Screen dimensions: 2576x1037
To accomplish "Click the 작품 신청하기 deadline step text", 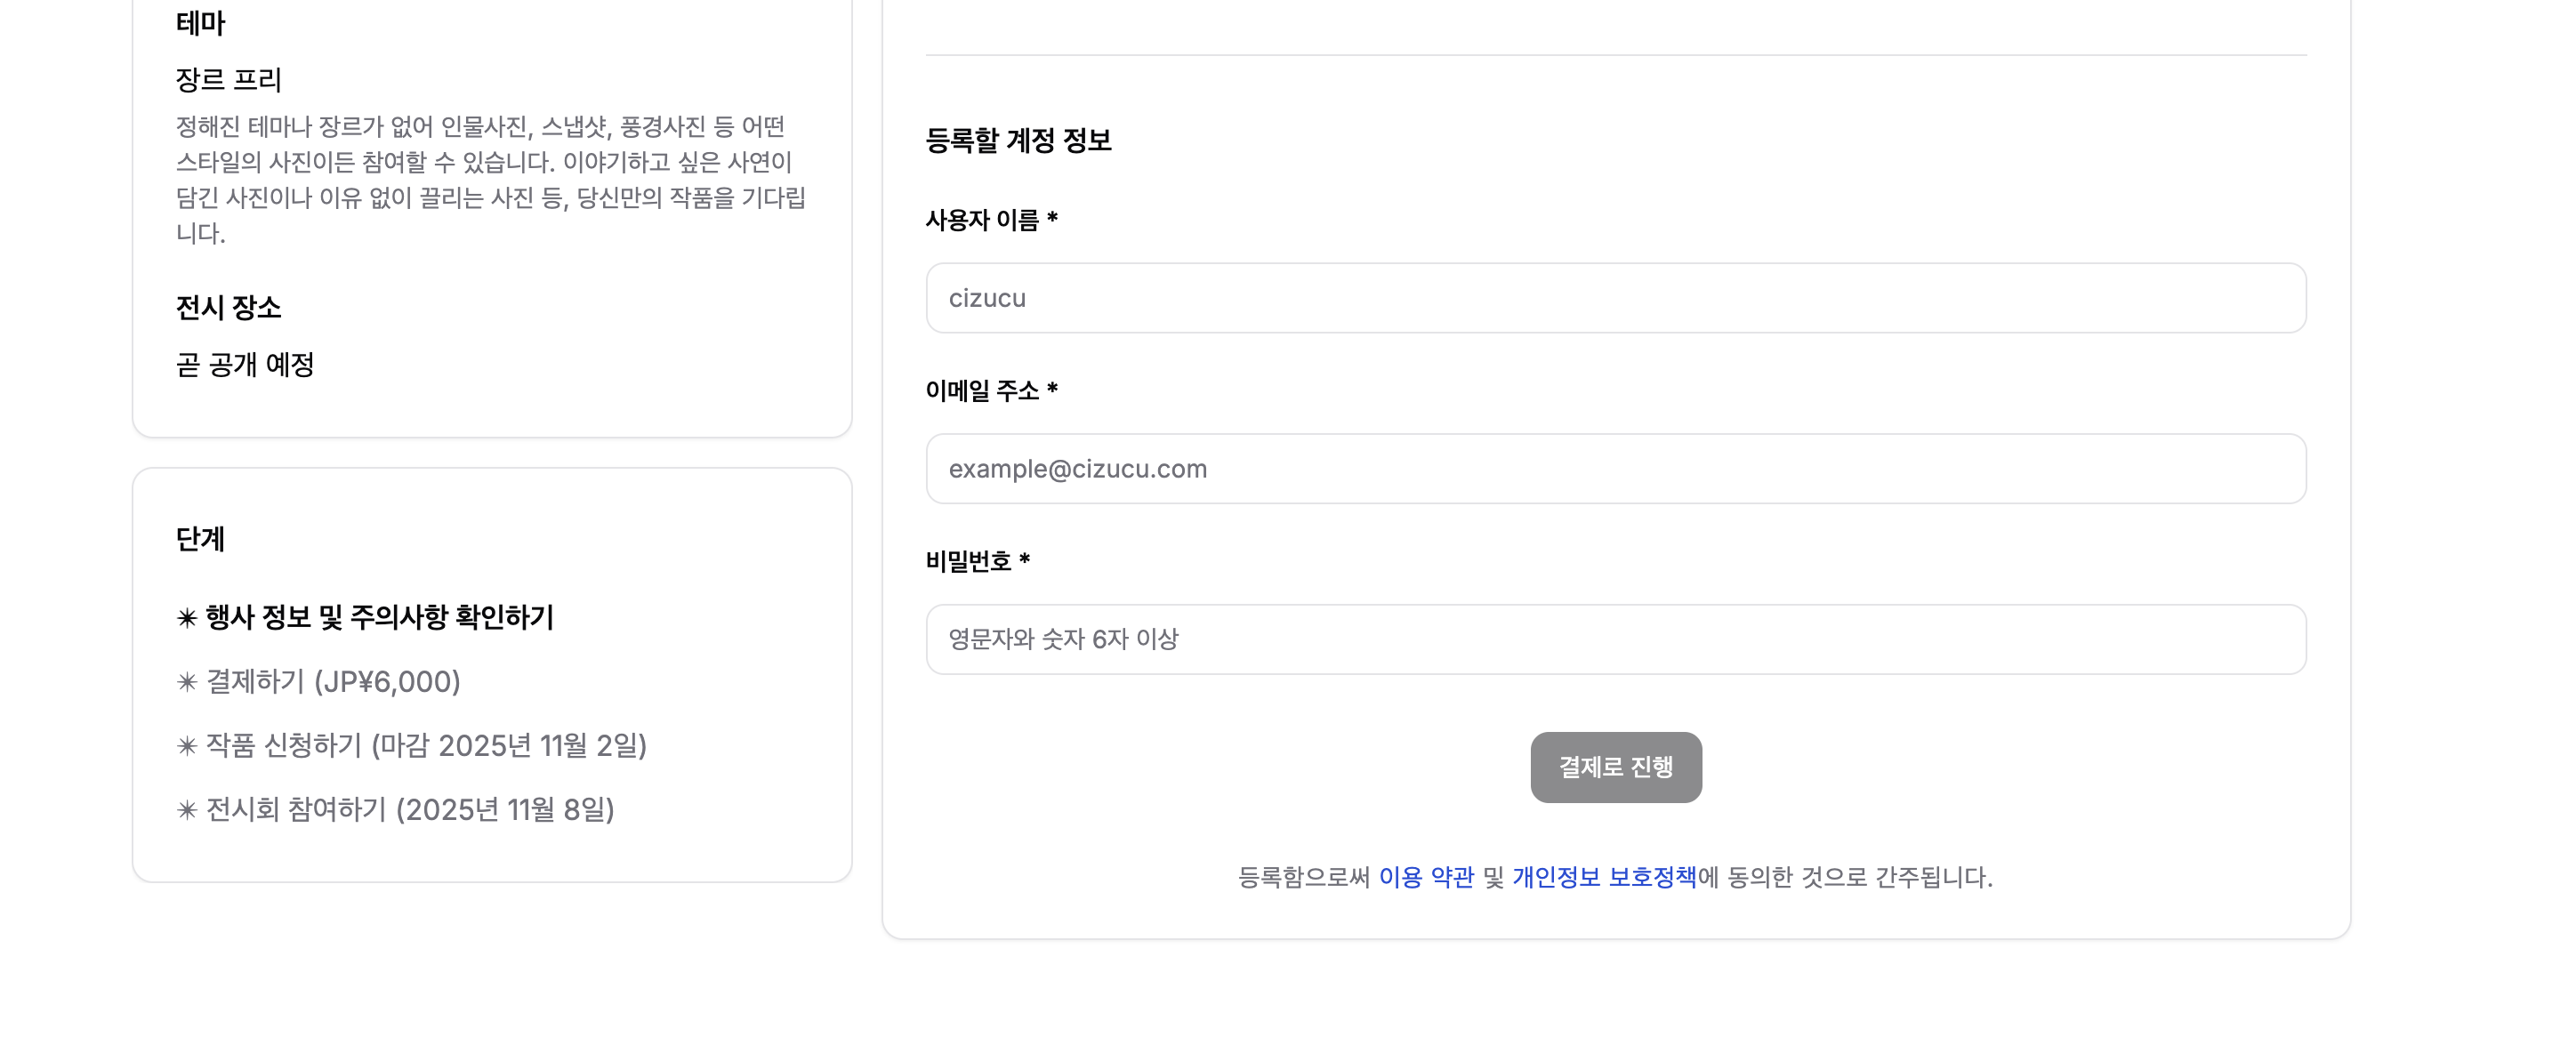I will (x=426, y=745).
